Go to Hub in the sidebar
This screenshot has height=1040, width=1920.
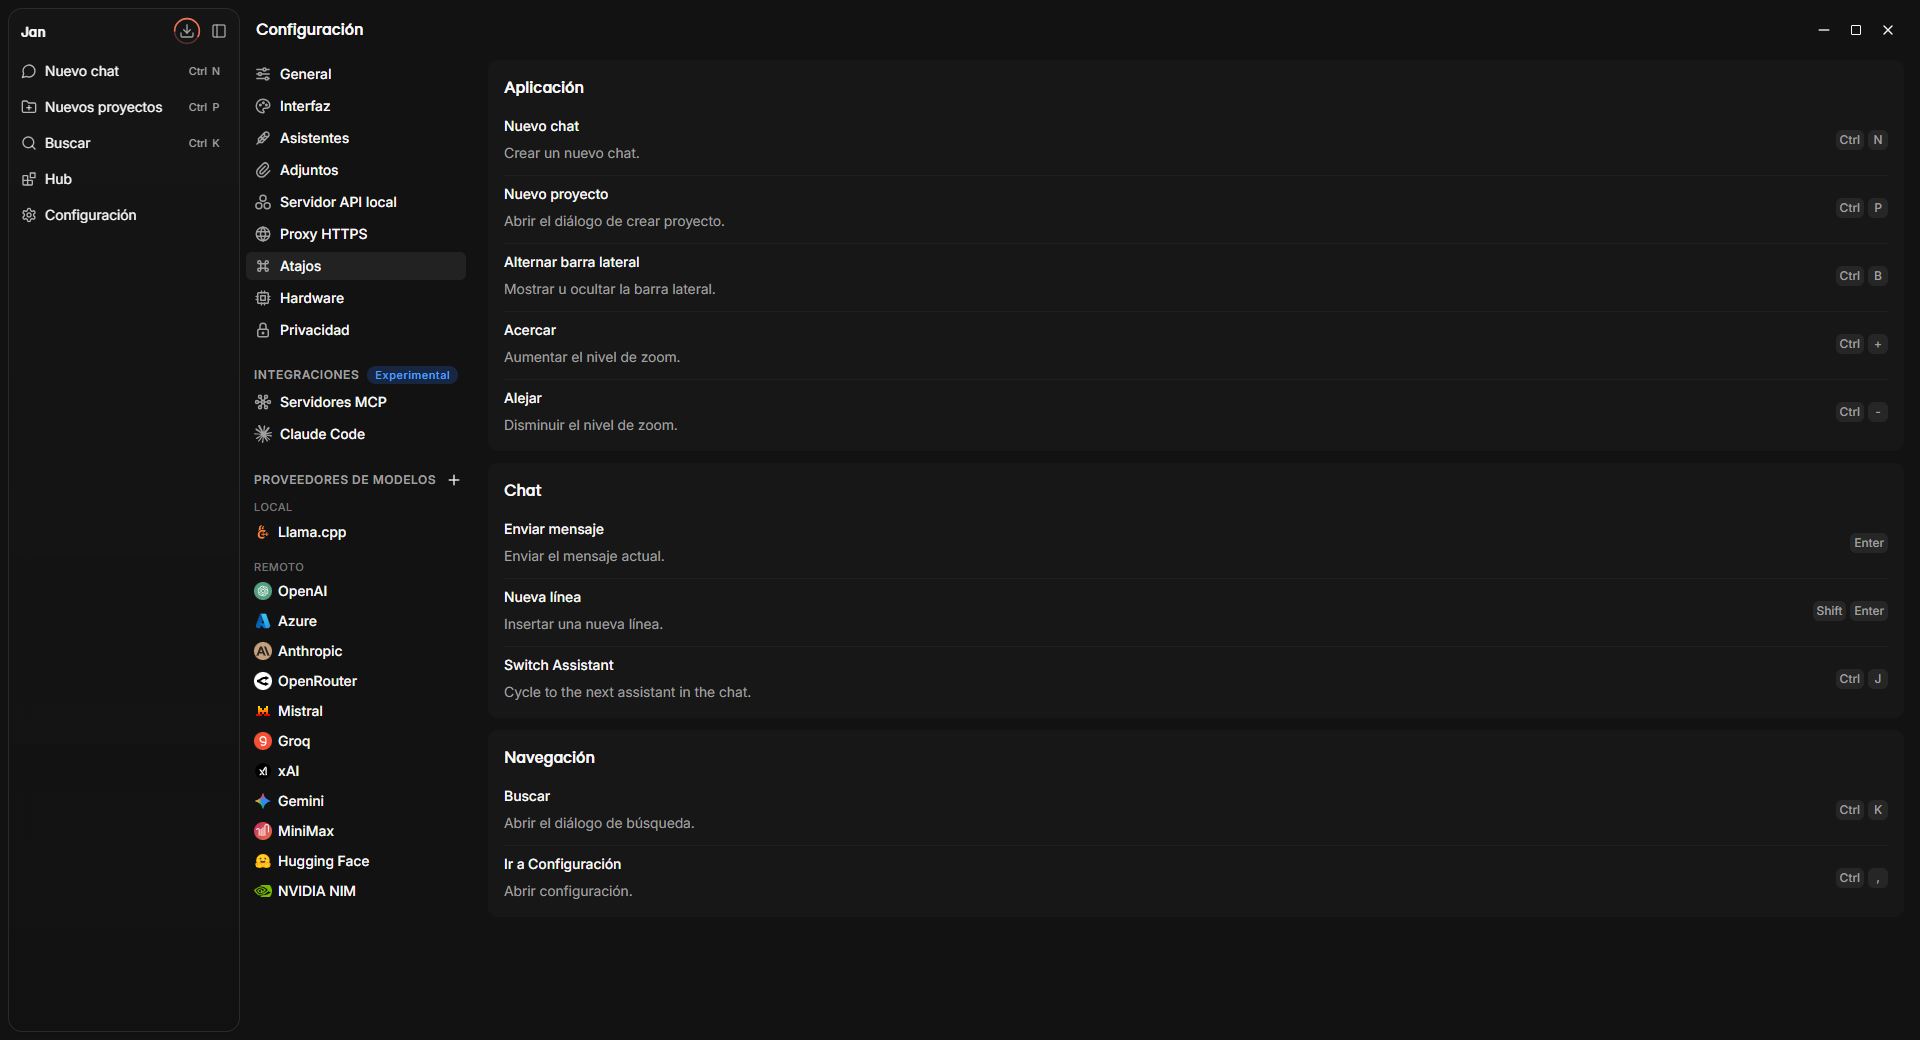pos(123,179)
